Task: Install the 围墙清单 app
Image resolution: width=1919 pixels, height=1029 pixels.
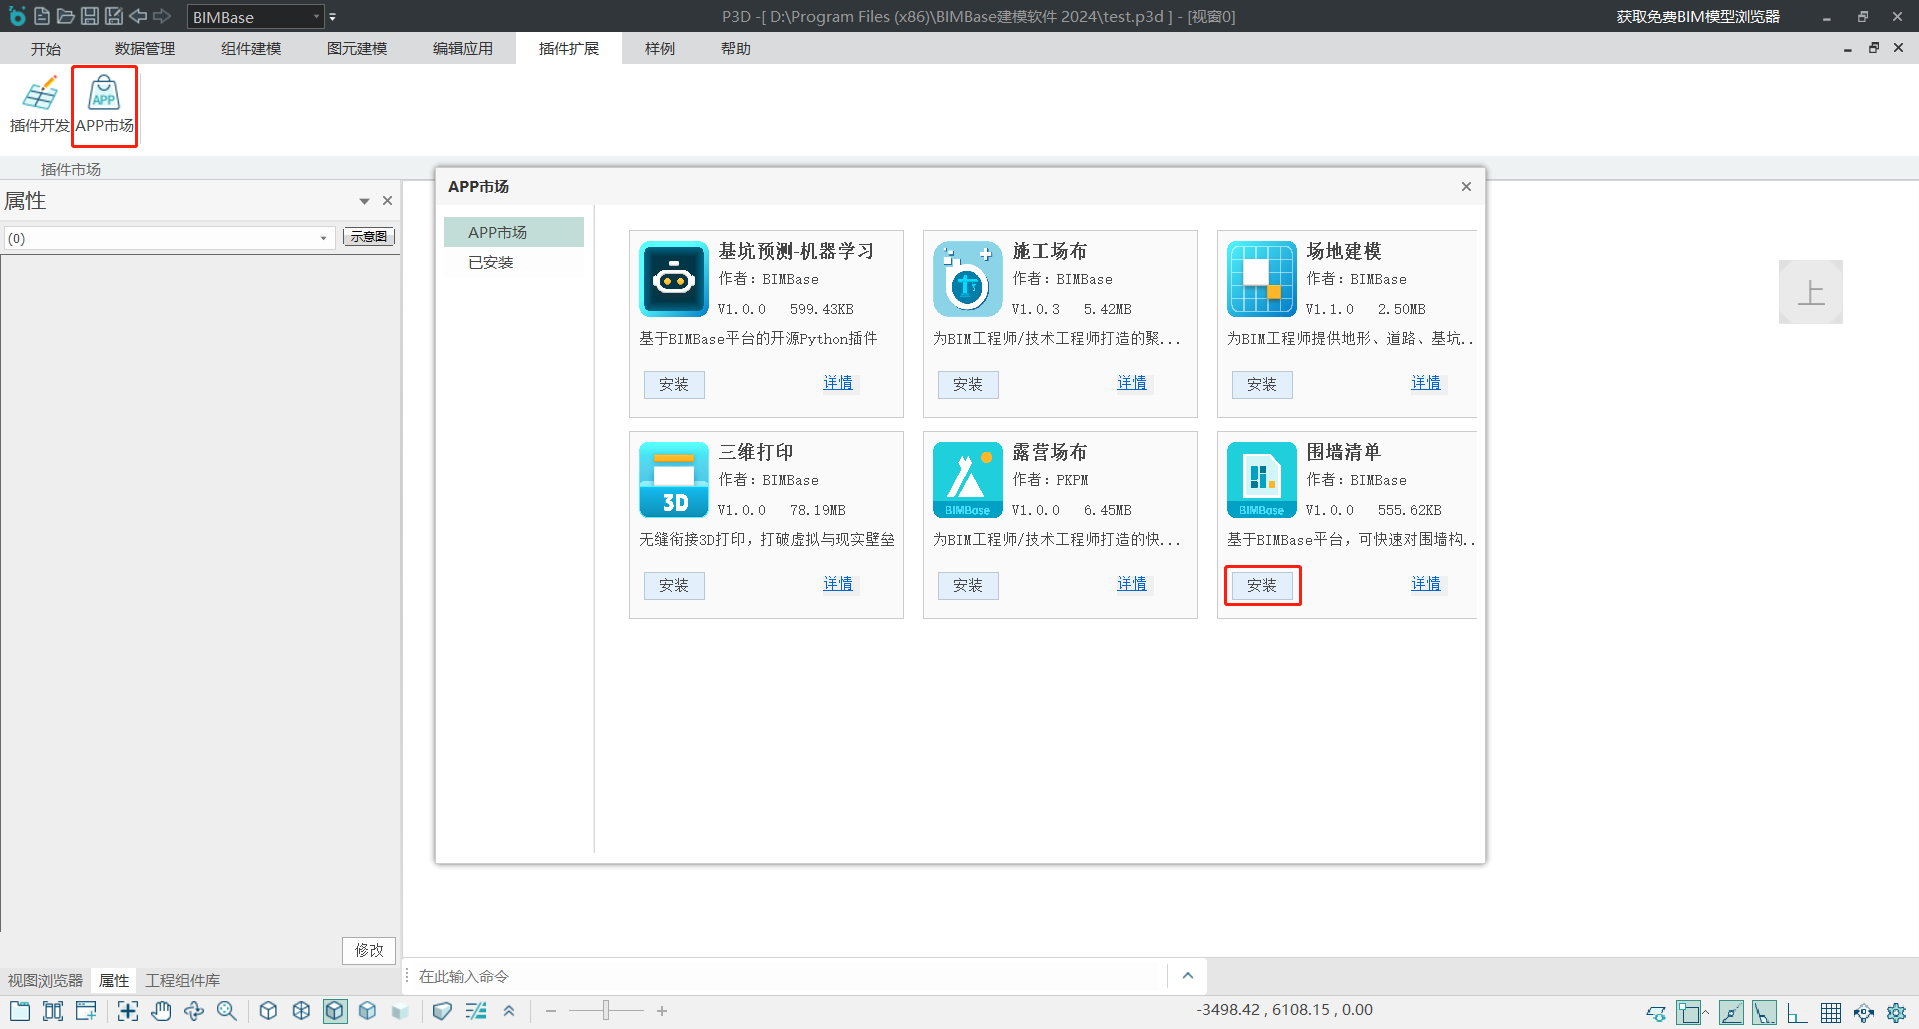Action: pos(1262,585)
